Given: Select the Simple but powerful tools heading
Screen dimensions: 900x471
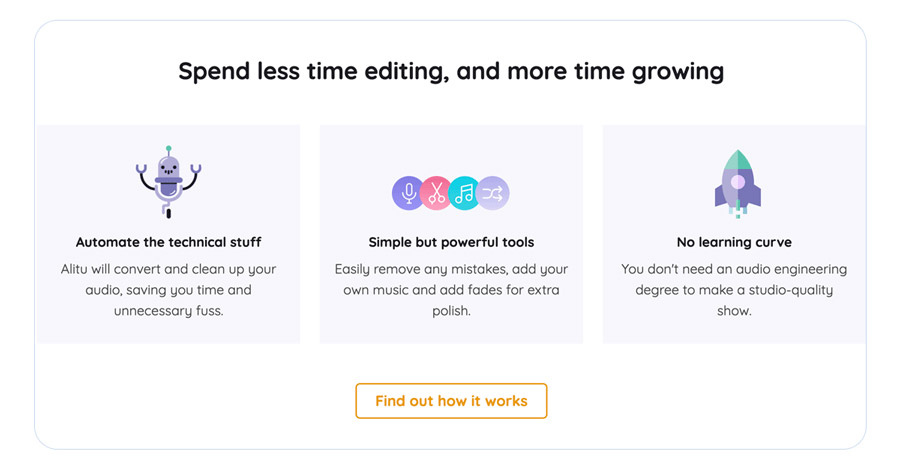Looking at the screenshot, I should 451,242.
